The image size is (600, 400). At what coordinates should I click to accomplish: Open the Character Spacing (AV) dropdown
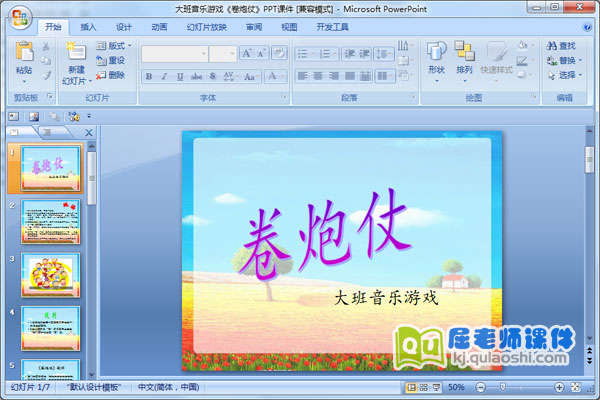230,77
